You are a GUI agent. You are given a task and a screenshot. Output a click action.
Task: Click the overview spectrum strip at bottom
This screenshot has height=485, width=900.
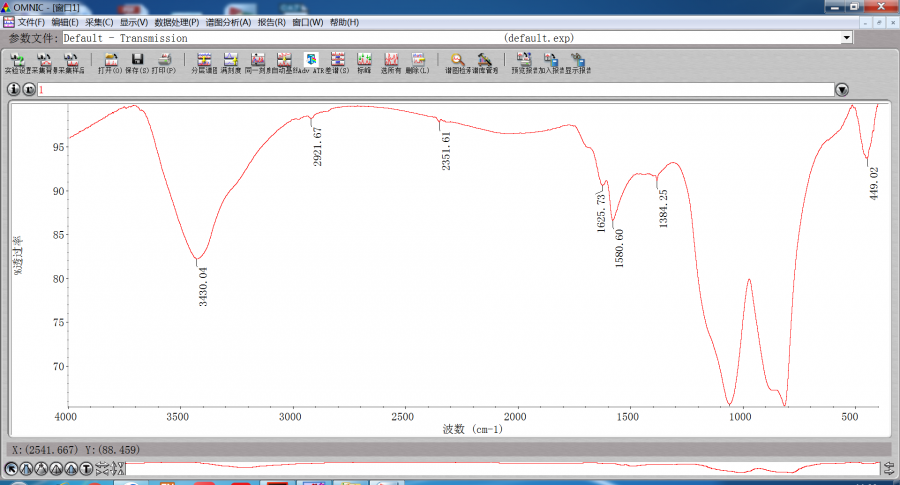503,469
